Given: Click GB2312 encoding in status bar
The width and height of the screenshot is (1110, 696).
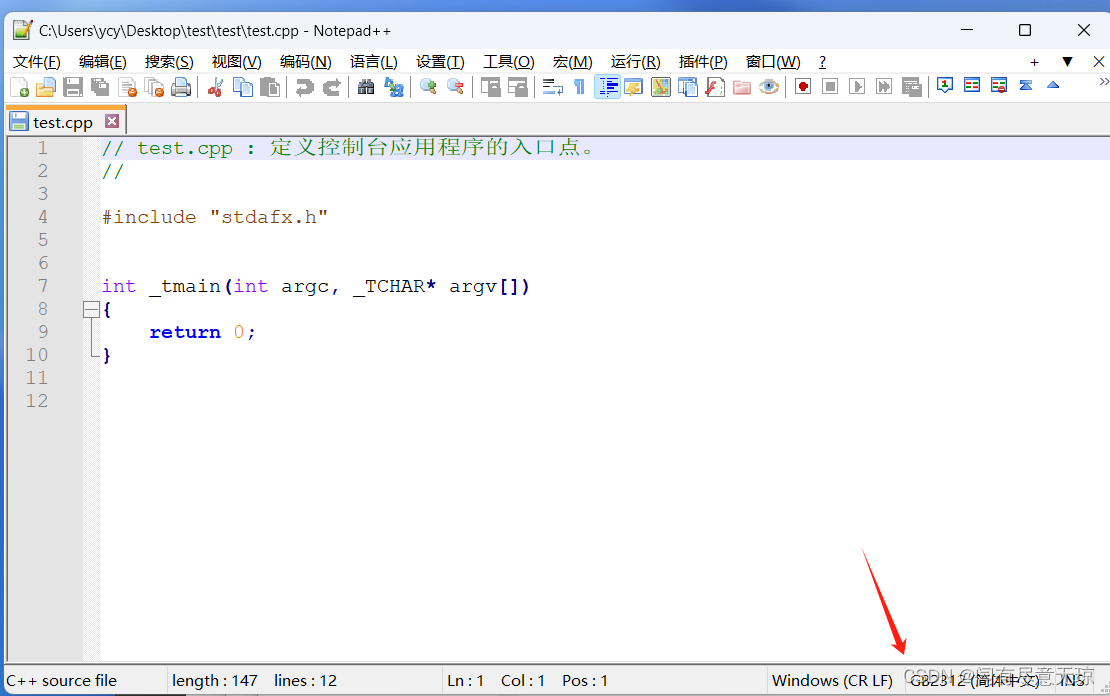Looking at the screenshot, I should (x=974, y=680).
